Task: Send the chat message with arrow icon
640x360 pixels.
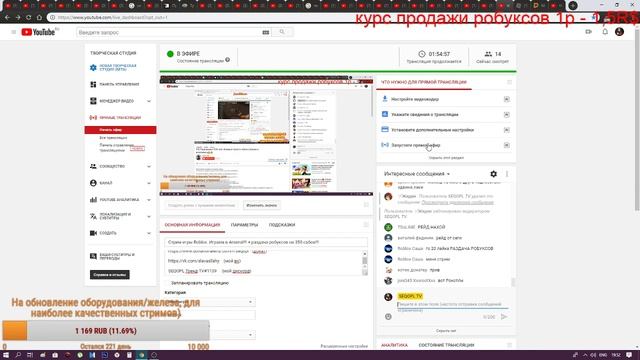Action: tap(504, 316)
